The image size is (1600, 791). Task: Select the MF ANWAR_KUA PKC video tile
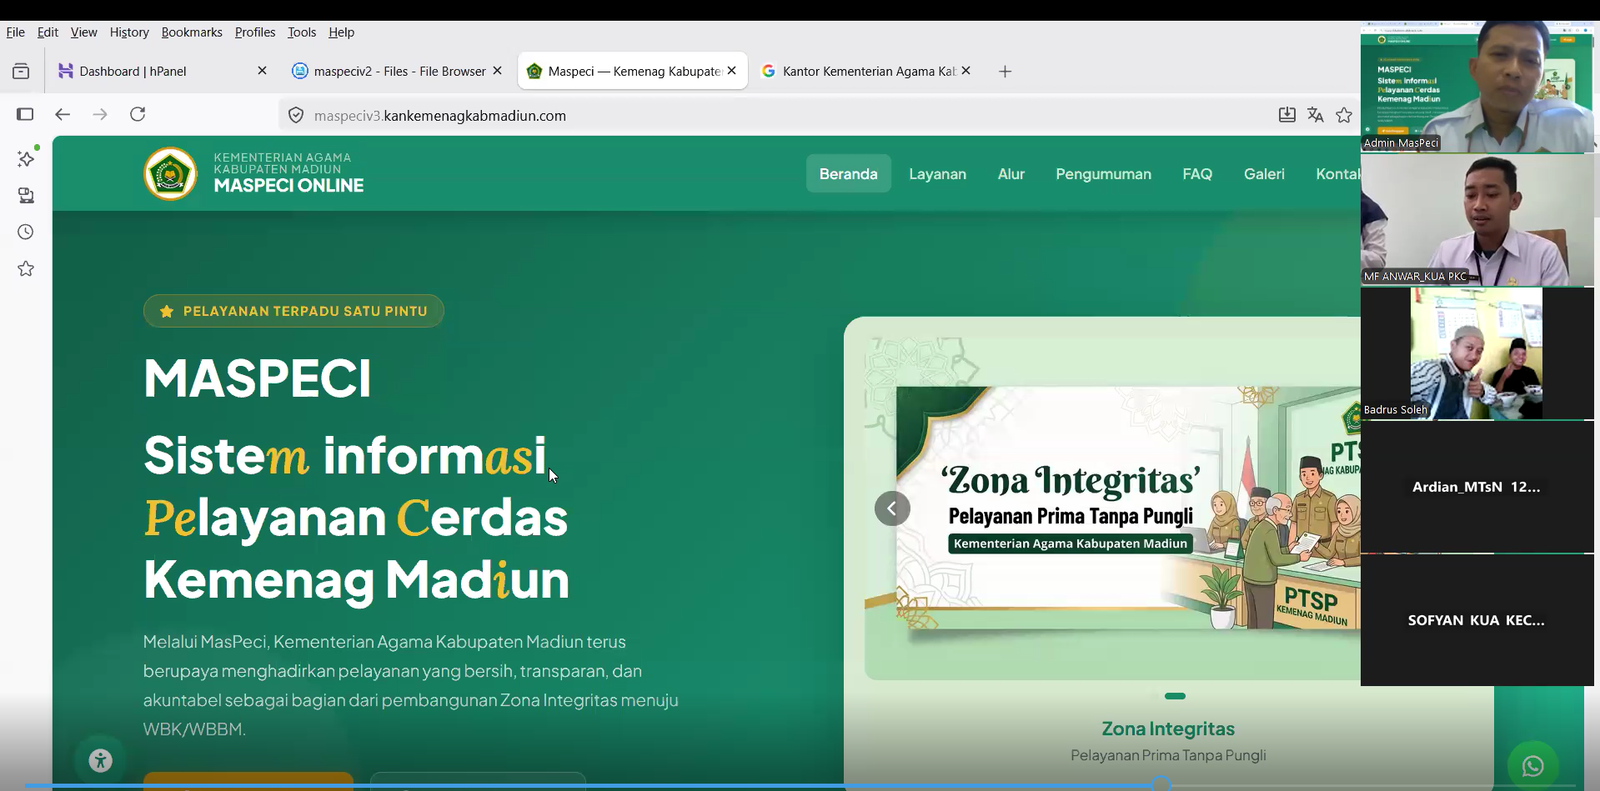click(x=1477, y=220)
